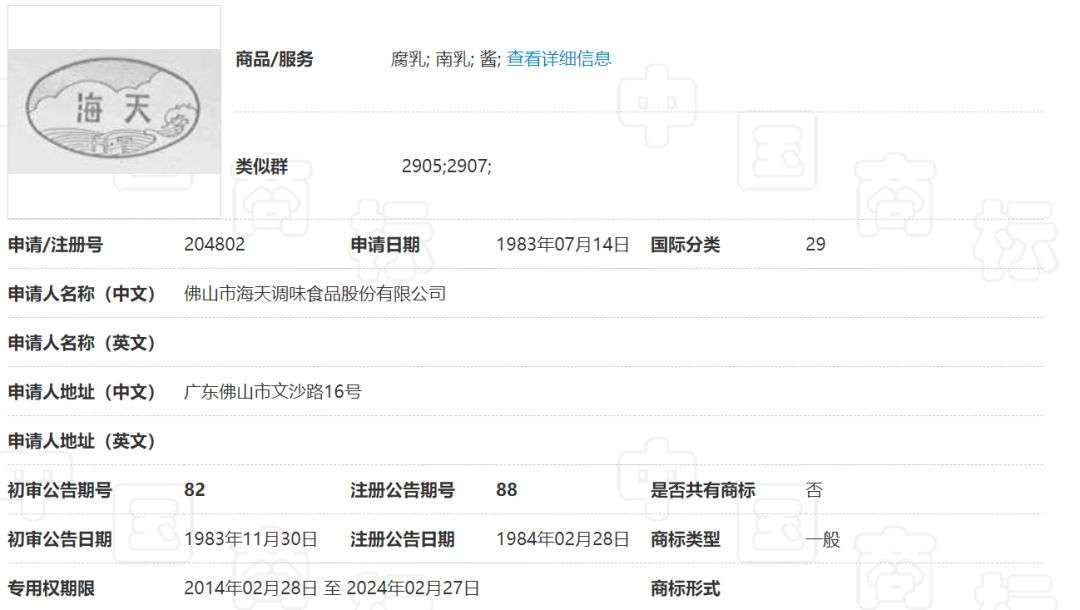1080x610 pixels.
Task: Open the 查看详细信息 link
Action: pyautogui.click(x=559, y=59)
